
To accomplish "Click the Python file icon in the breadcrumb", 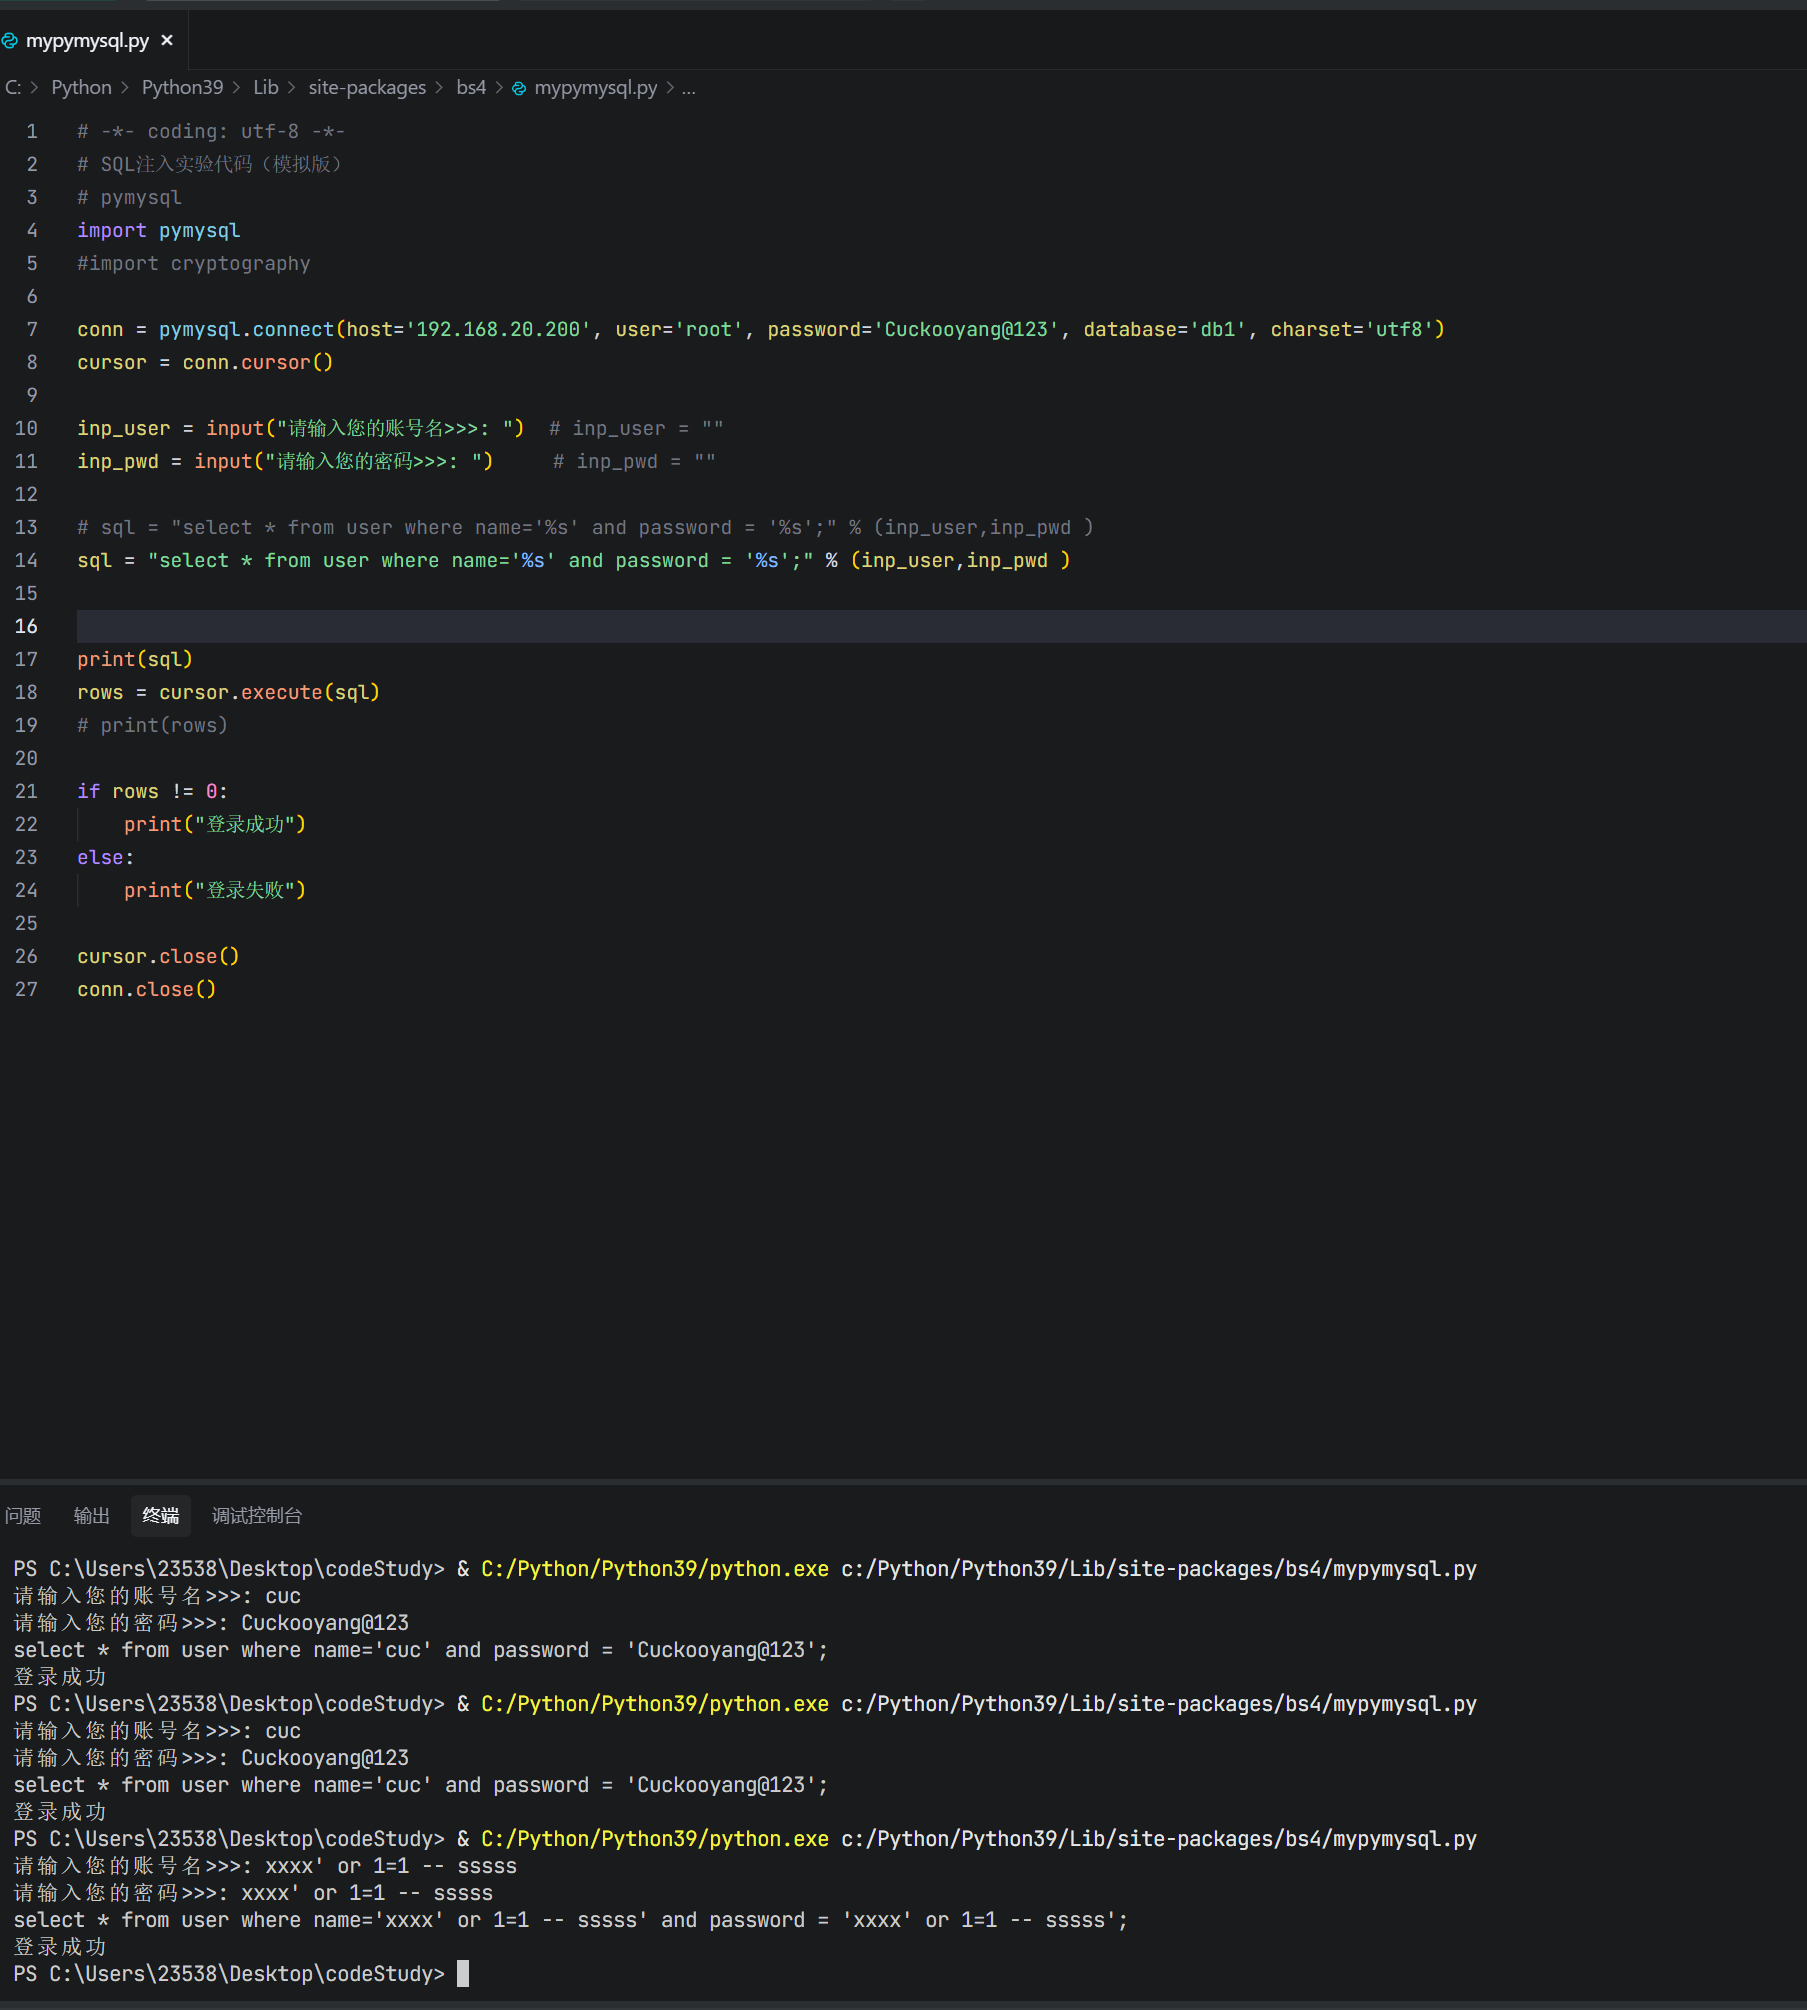I will (519, 88).
